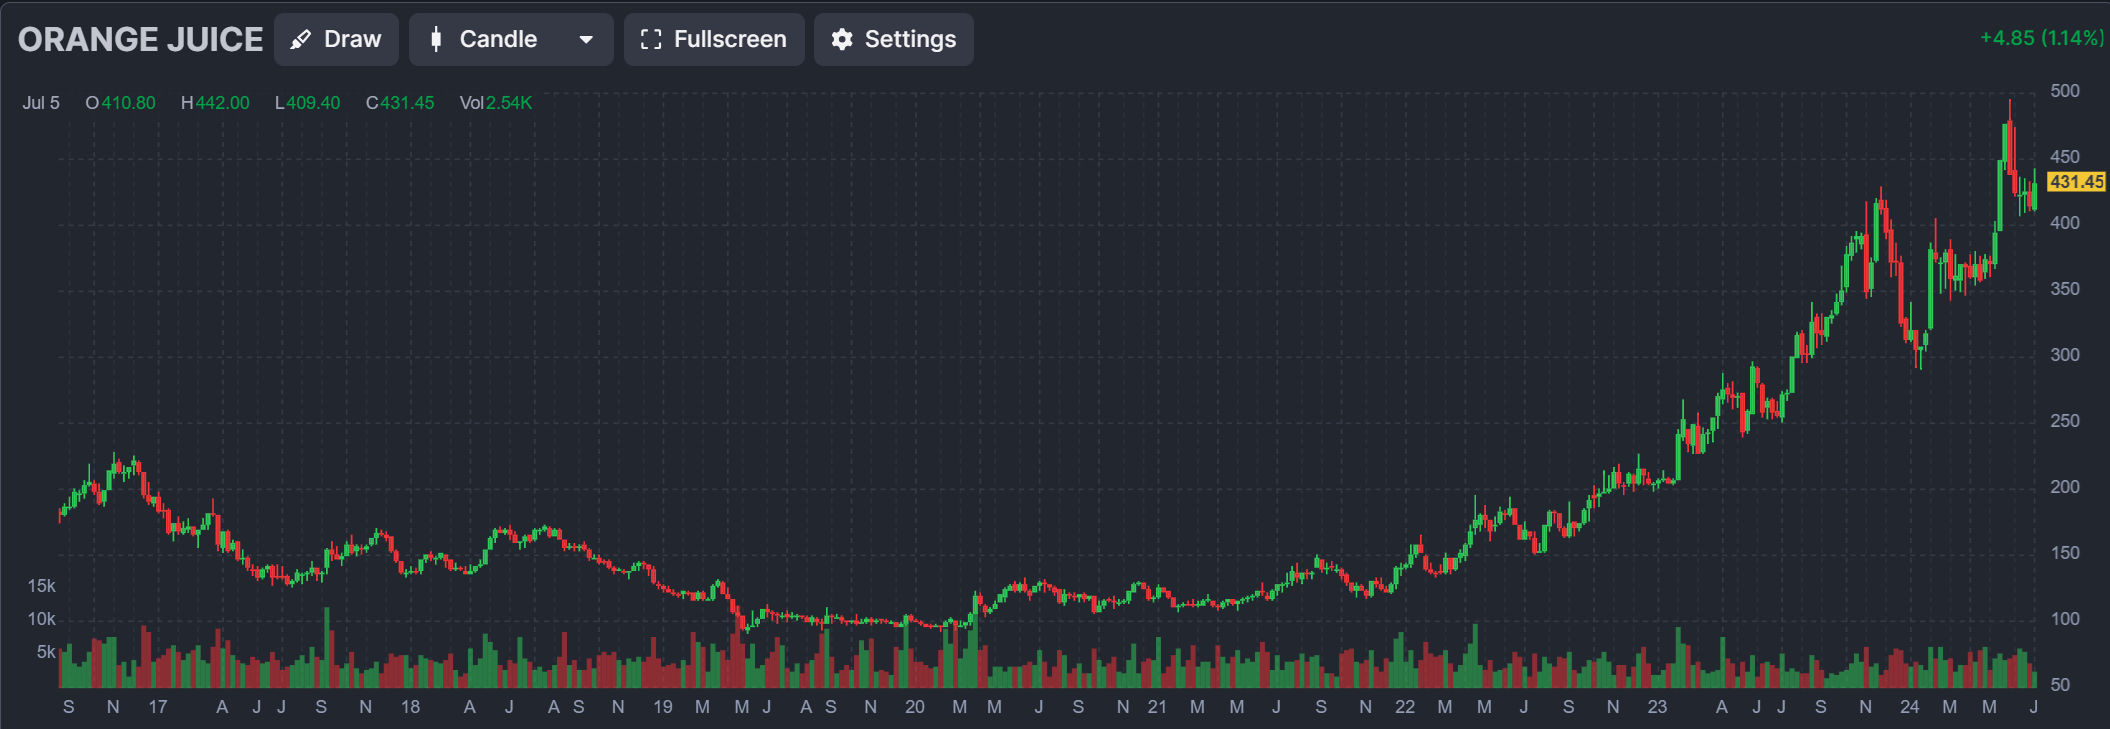Click the fullscreen brackets icon
The image size is (2110, 729).
click(x=651, y=40)
